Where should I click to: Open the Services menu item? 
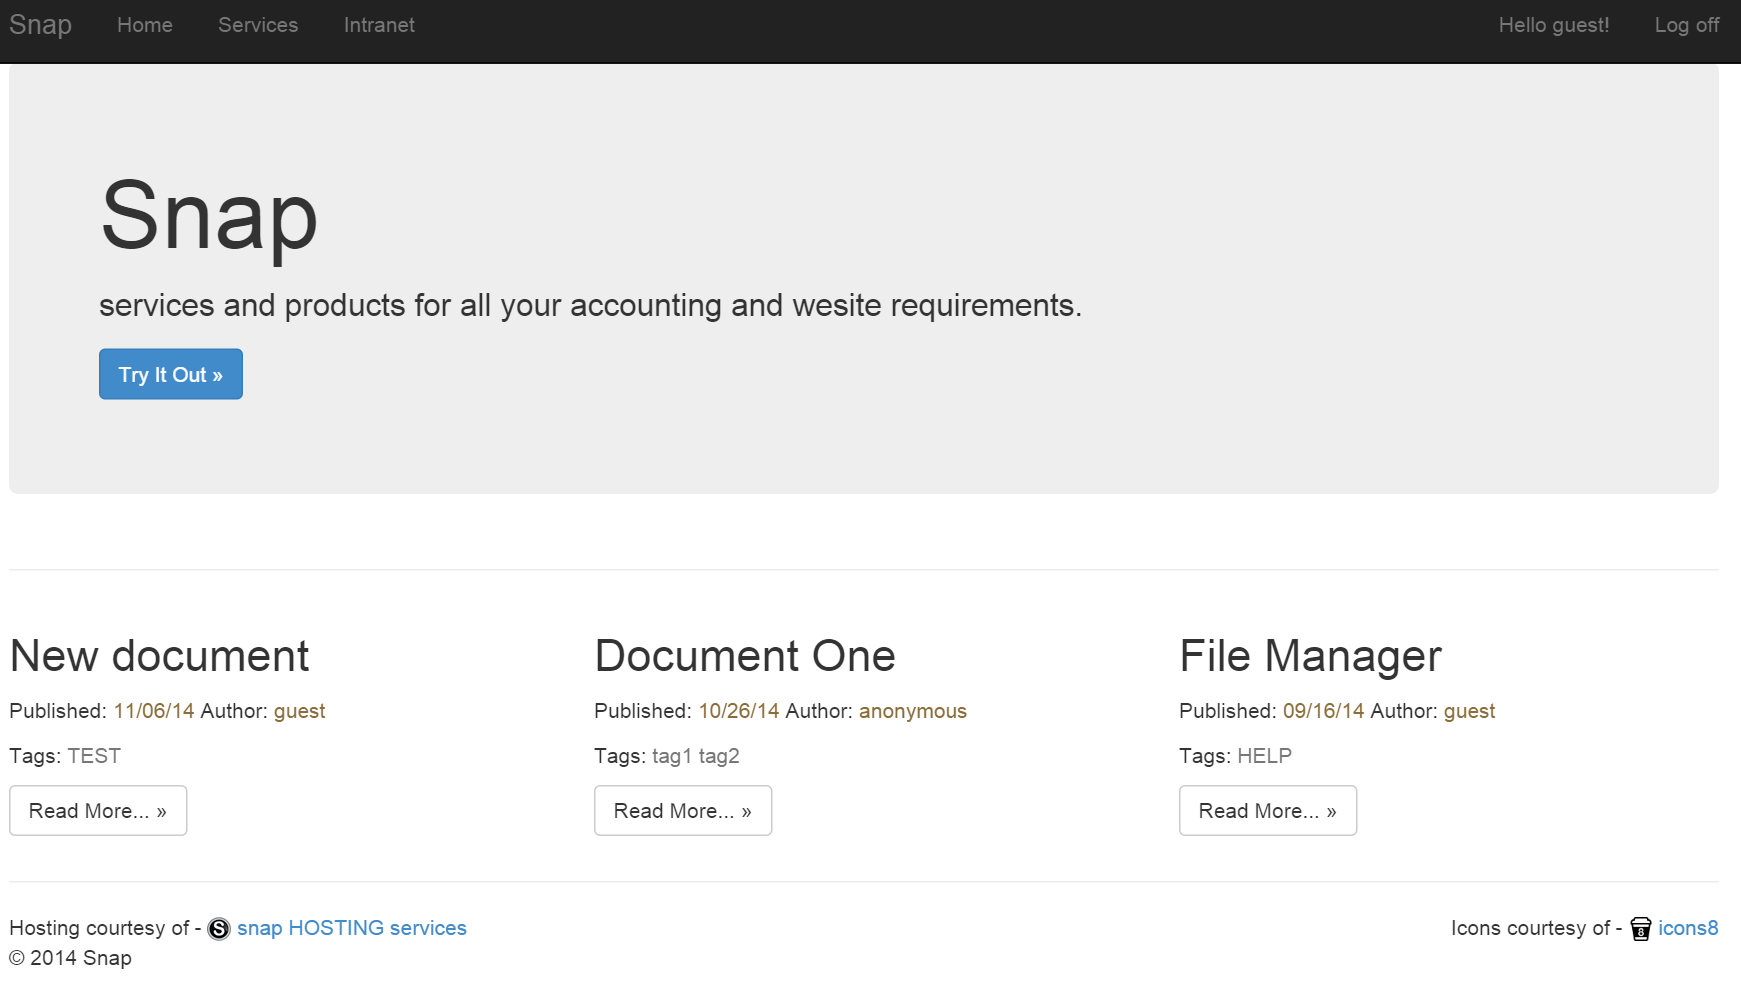click(258, 25)
